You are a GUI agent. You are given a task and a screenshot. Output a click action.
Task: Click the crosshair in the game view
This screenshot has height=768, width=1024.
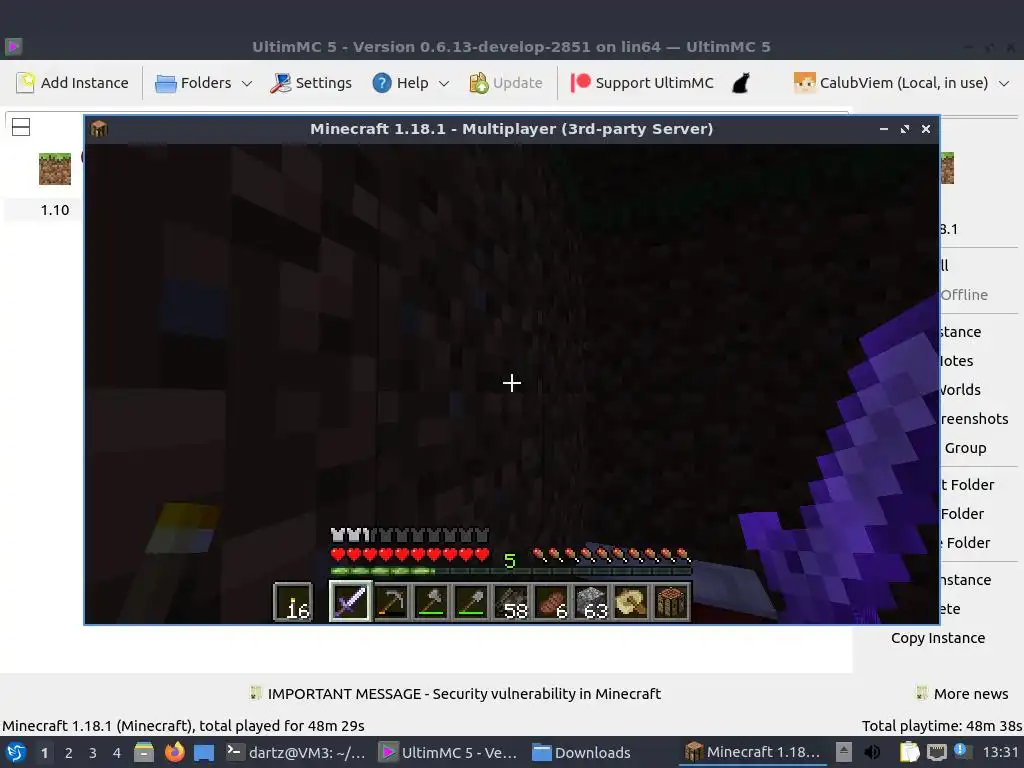pyautogui.click(x=512, y=383)
